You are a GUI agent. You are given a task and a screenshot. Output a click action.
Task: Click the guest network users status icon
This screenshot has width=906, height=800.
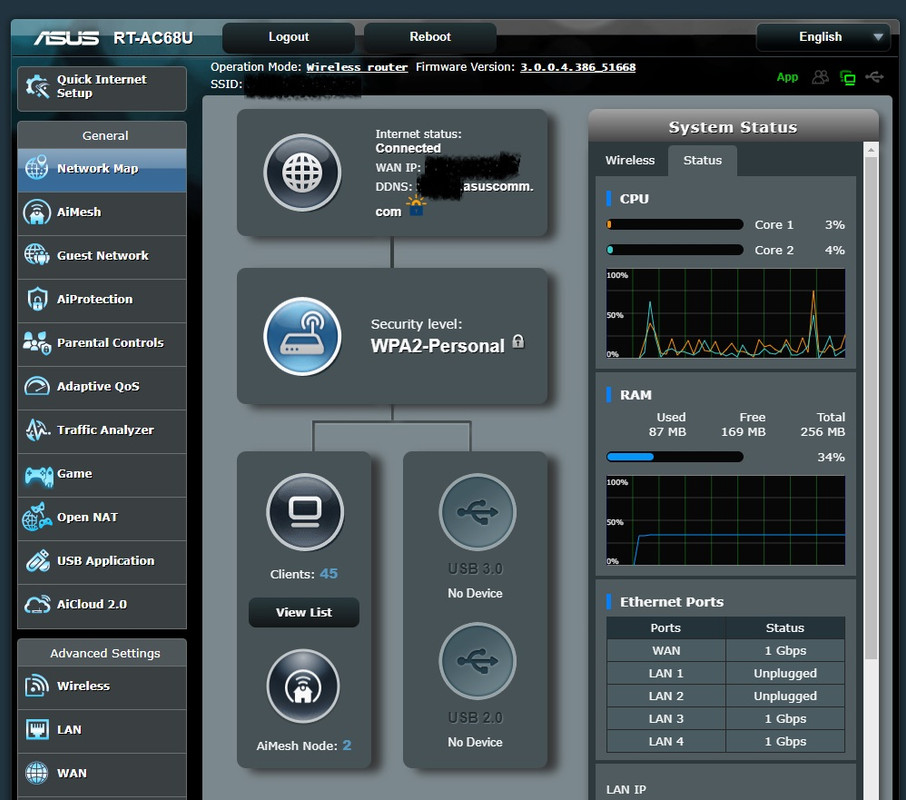(x=820, y=77)
